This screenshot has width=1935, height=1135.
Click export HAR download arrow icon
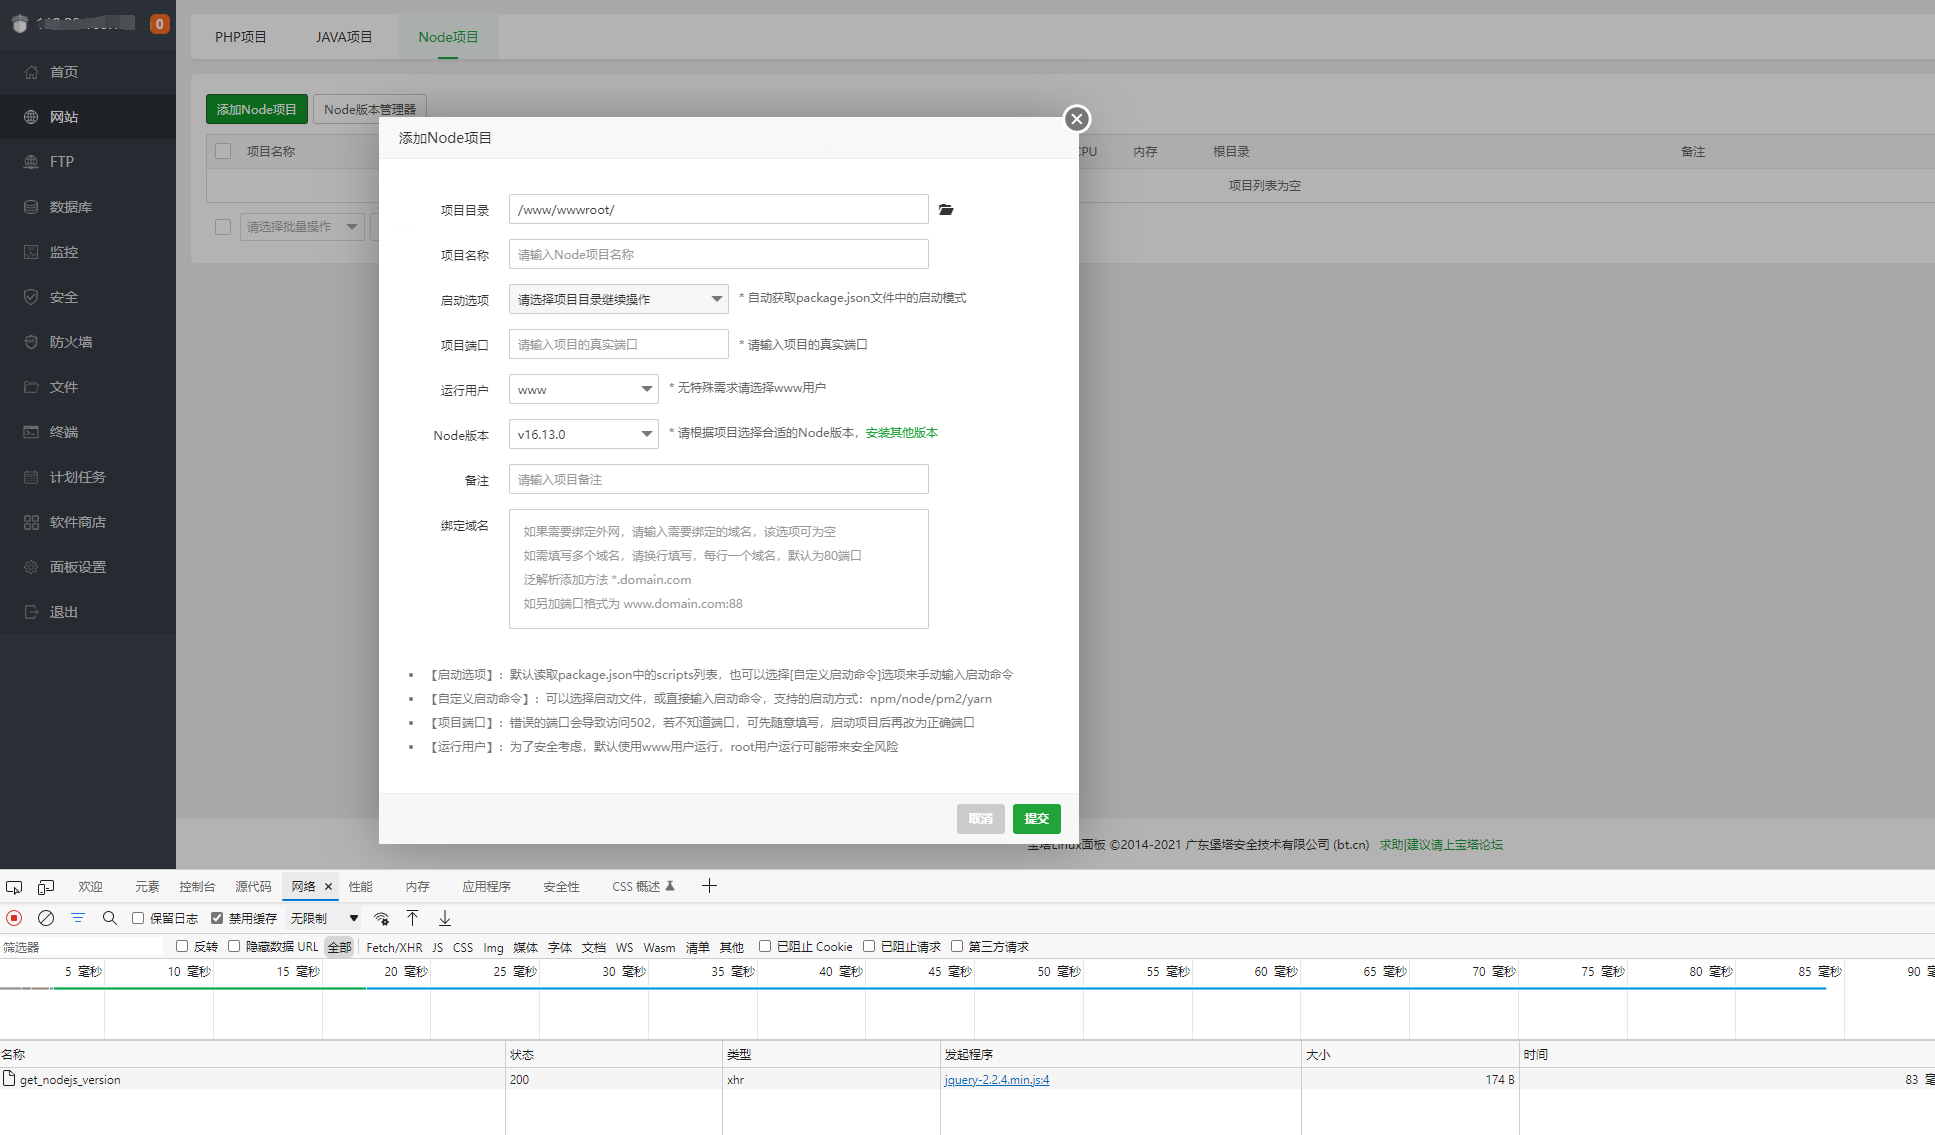coord(445,918)
